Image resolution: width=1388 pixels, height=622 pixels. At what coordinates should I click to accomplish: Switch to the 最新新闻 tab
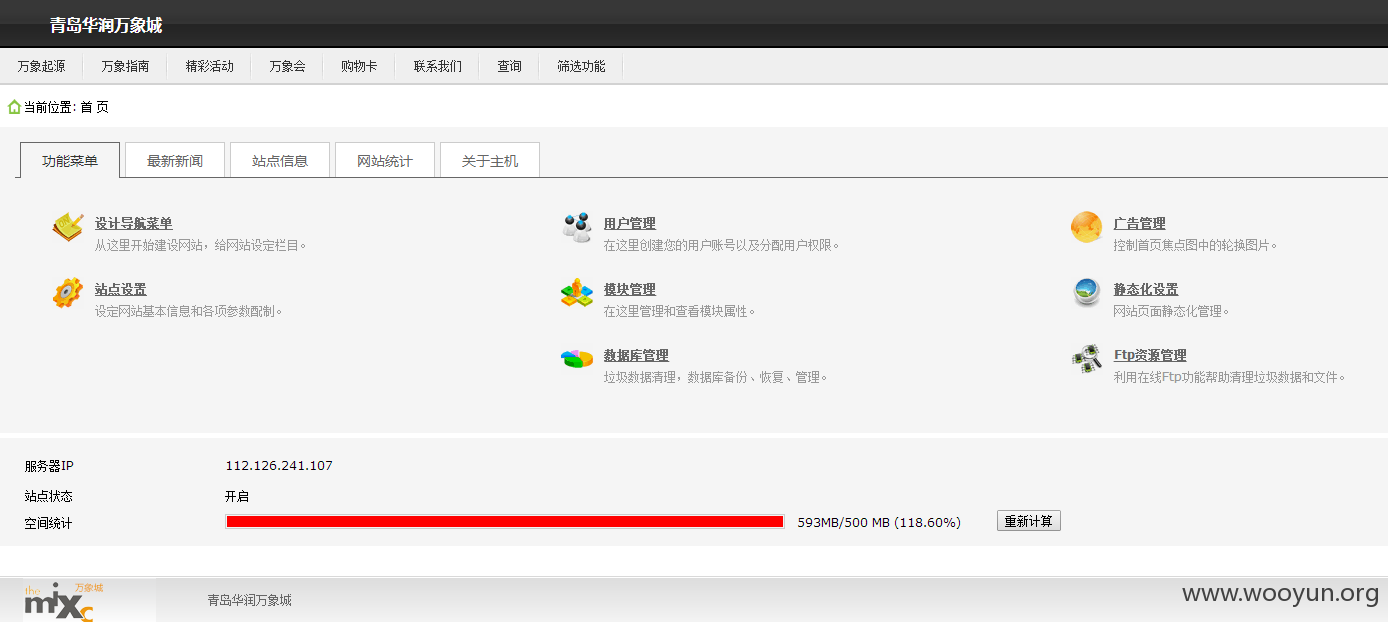(175, 160)
